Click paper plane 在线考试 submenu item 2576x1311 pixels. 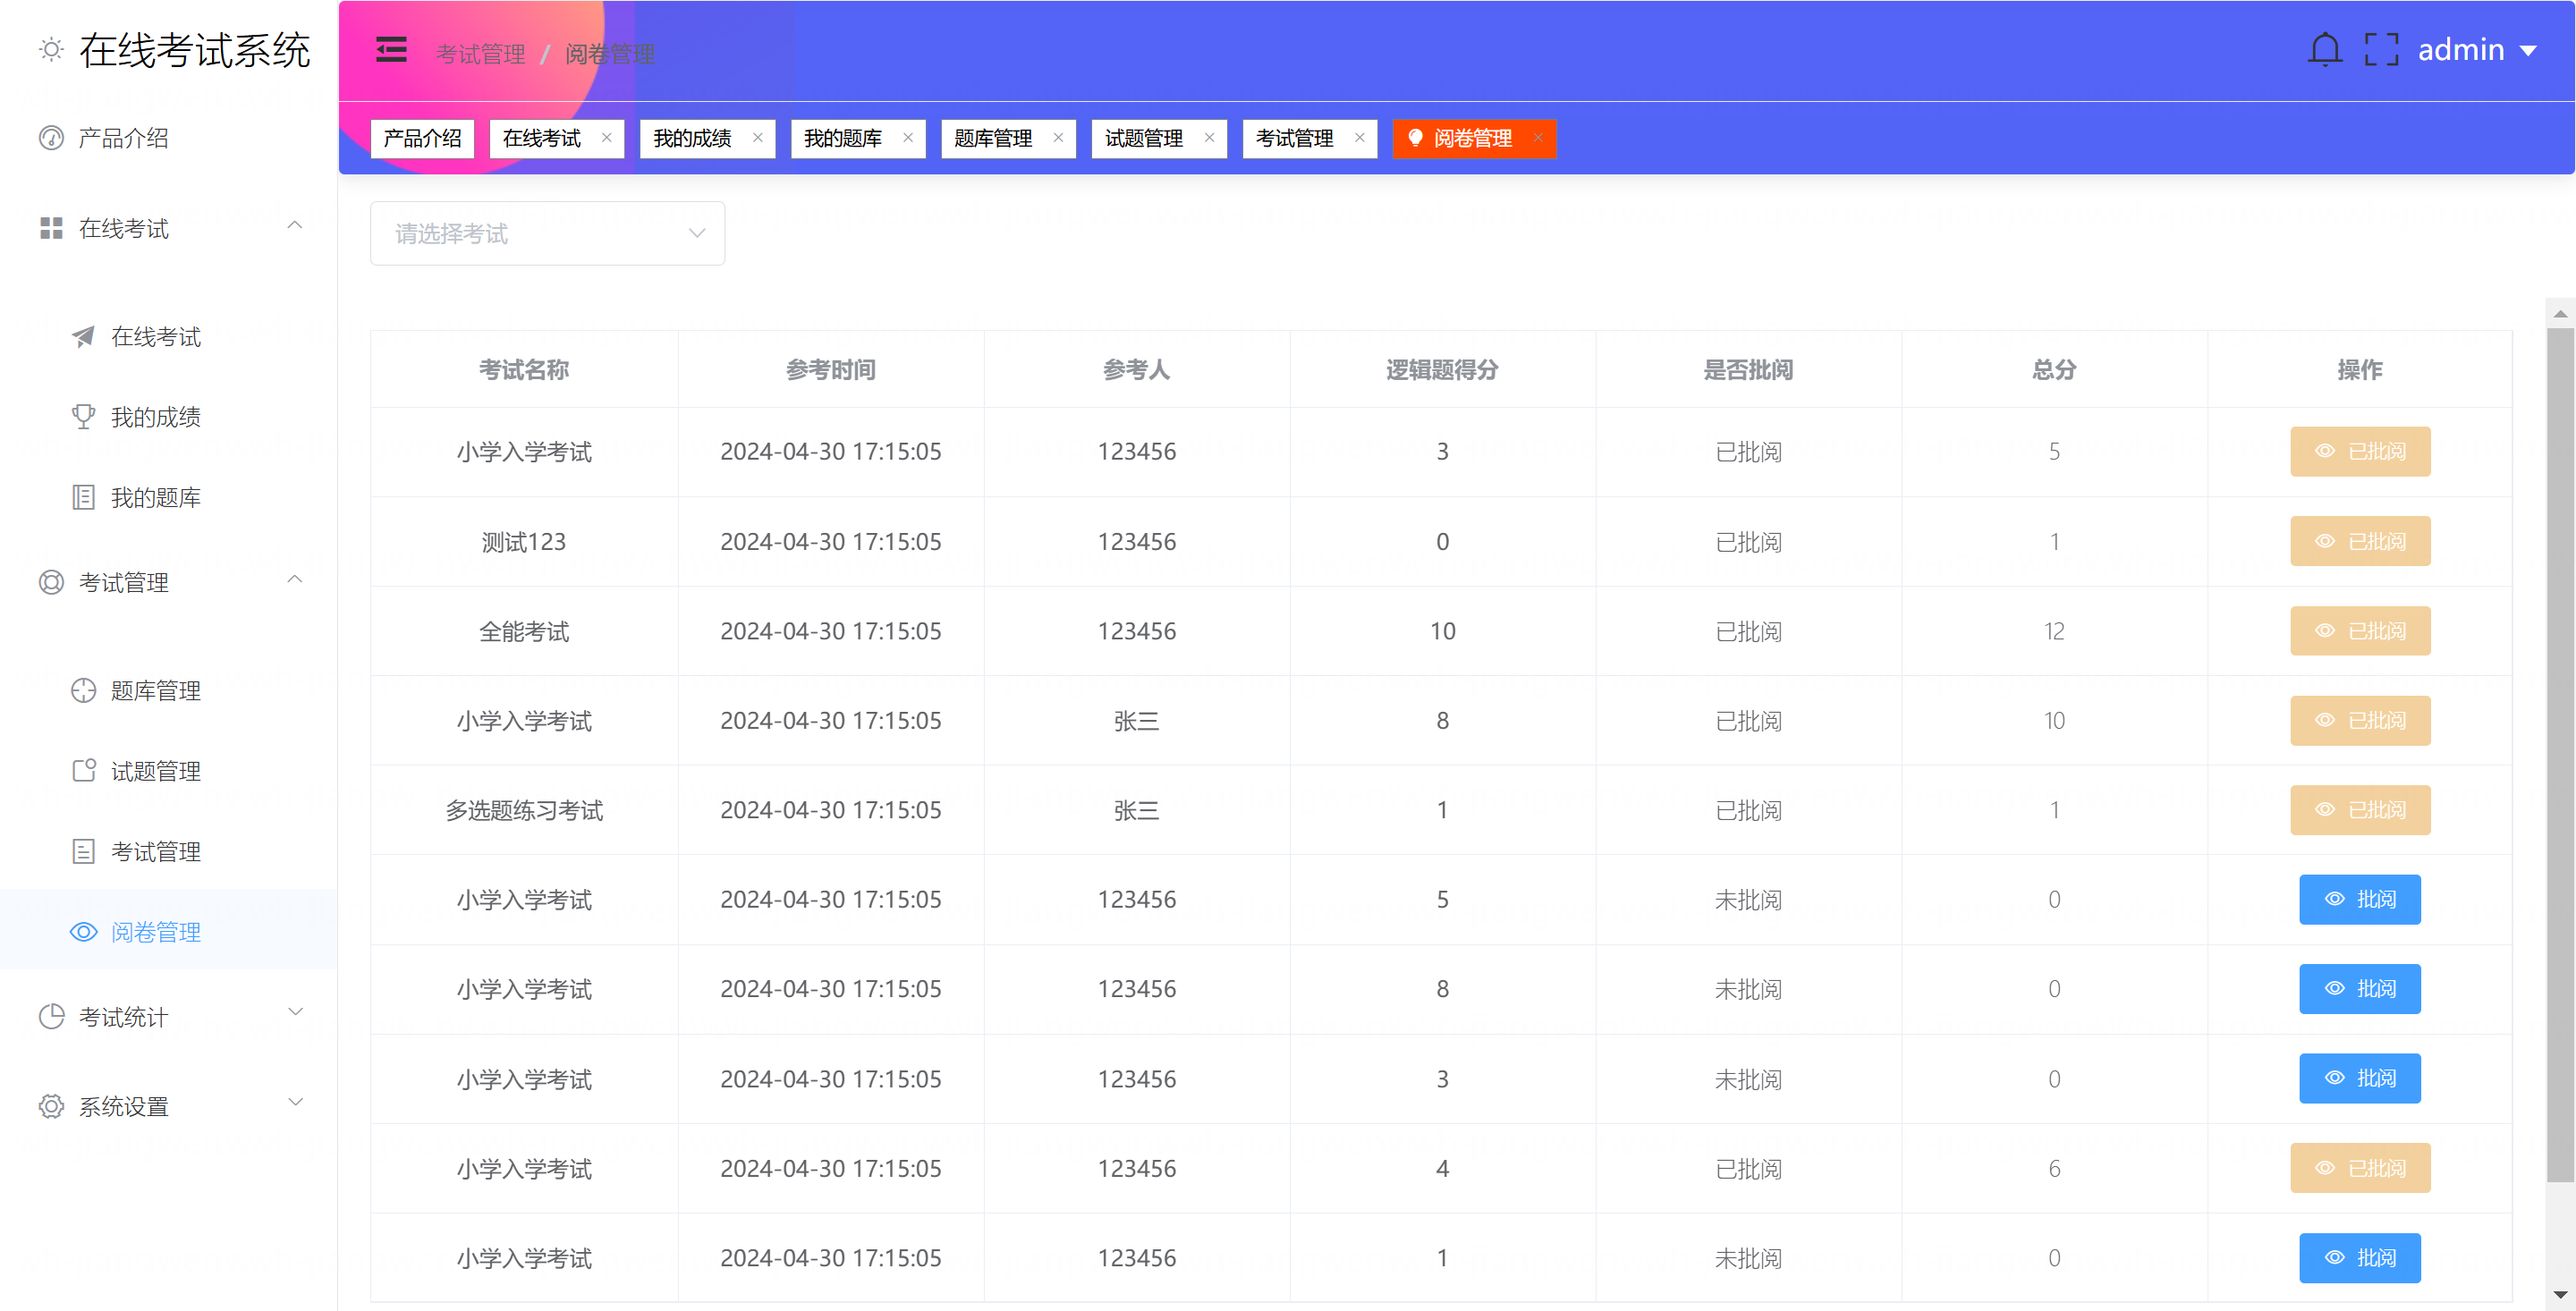coord(155,337)
